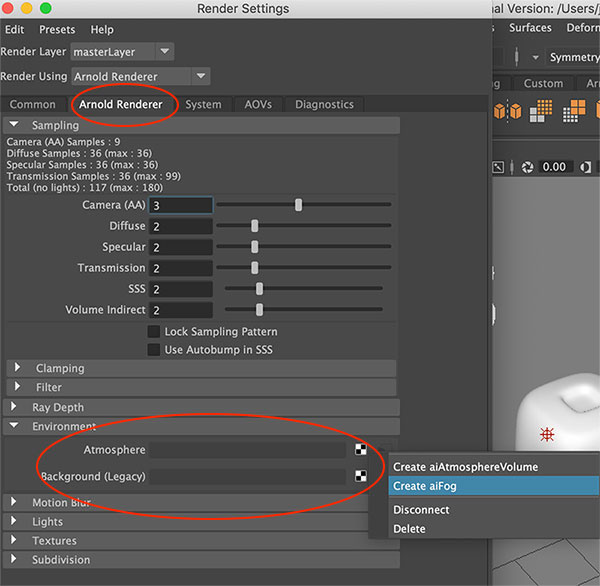Viewport: 600px width, 586px height.
Task: Expand the Ray Depth section
Action: [201, 407]
